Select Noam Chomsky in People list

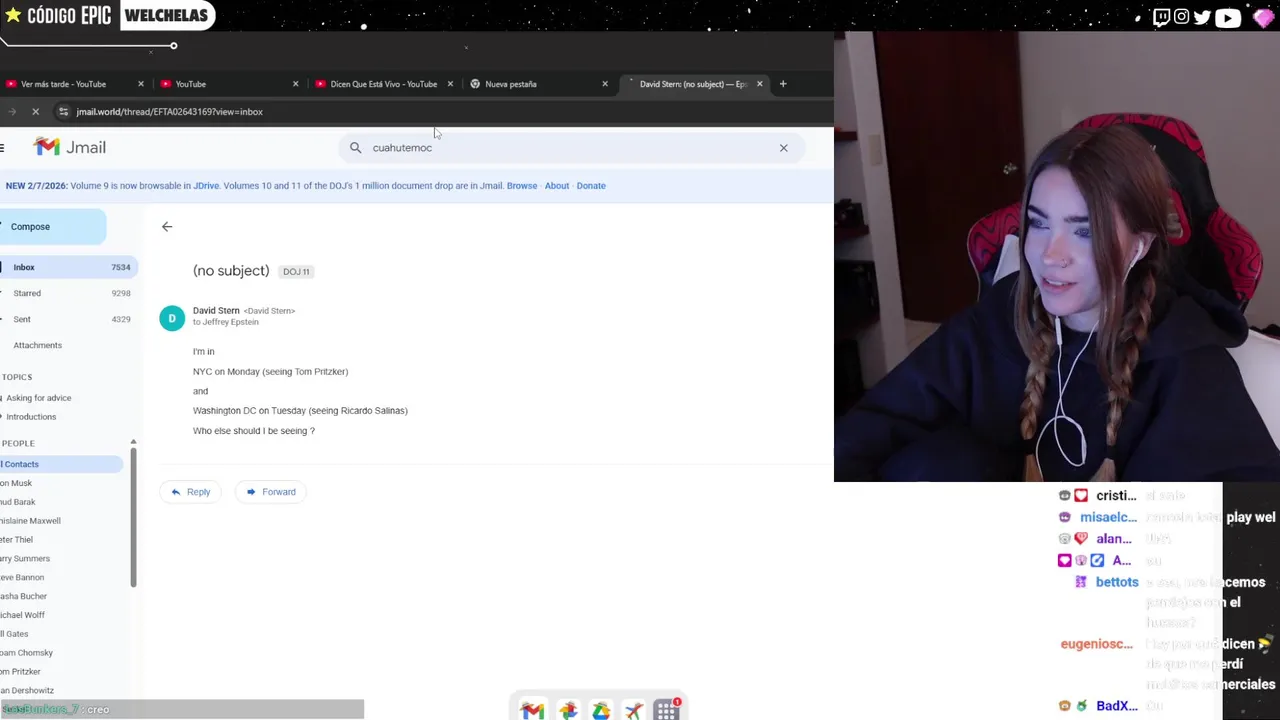point(26,653)
